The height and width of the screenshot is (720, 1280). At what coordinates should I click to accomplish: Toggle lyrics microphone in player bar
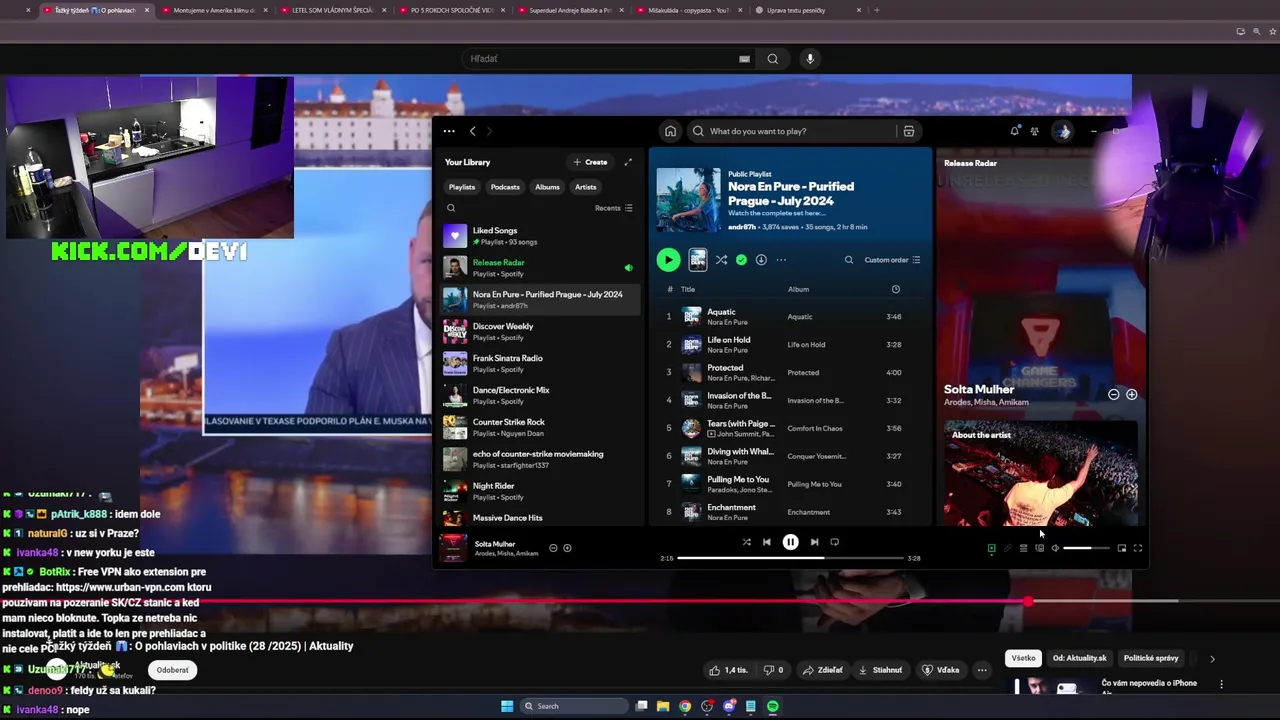coord(1008,548)
